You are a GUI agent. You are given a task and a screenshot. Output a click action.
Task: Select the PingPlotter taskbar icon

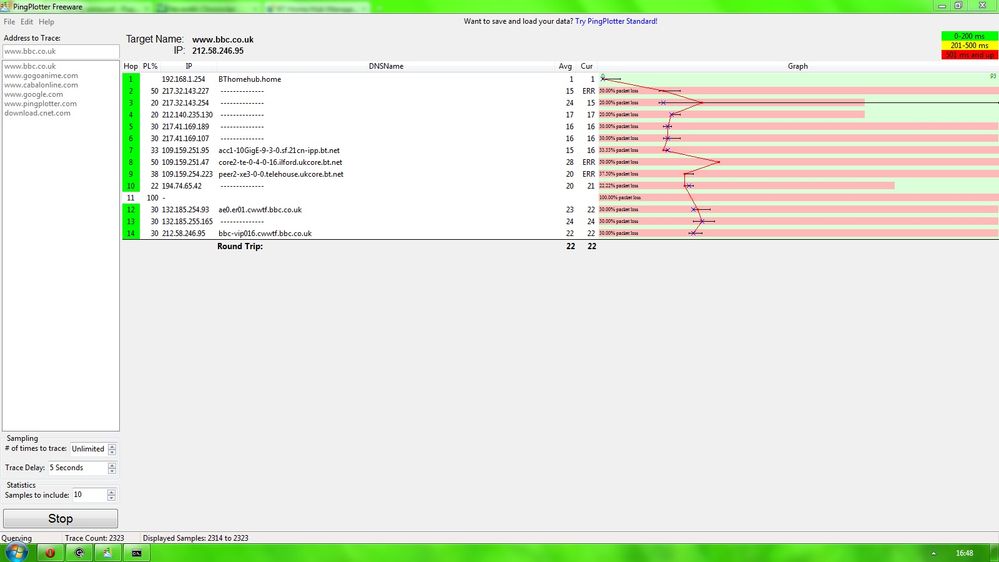click(108, 553)
